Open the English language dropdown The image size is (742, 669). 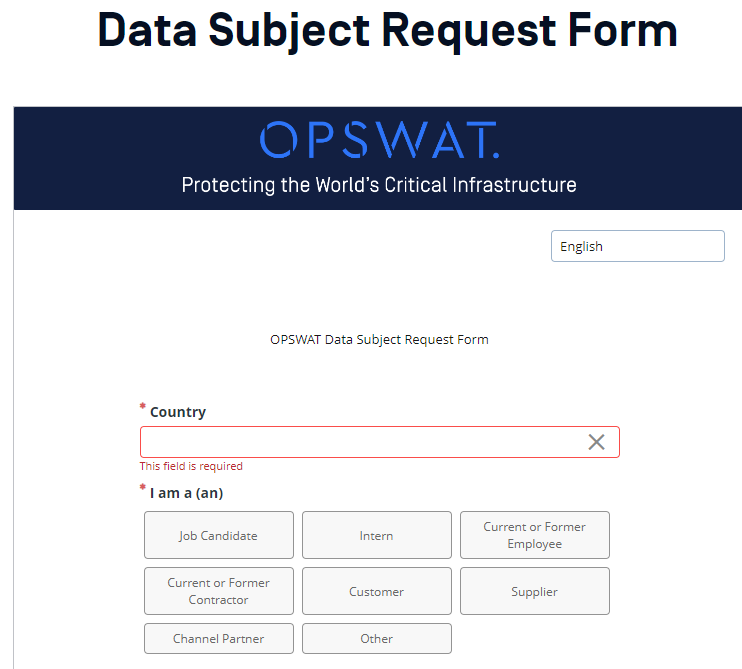point(637,246)
